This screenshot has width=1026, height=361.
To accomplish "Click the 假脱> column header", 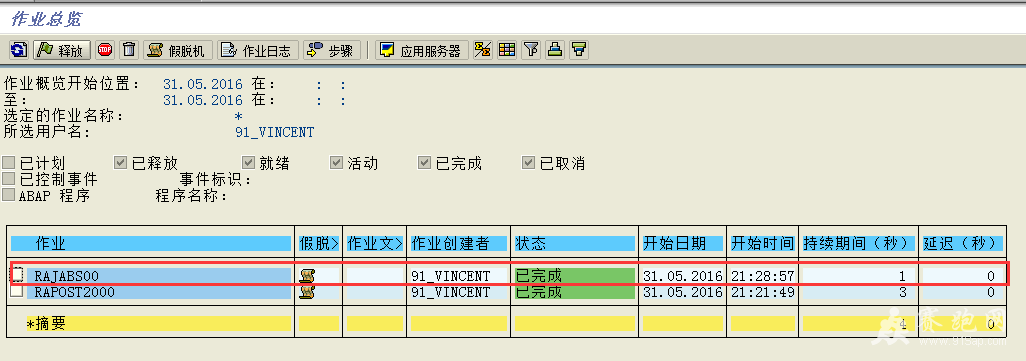I will coord(319,244).
